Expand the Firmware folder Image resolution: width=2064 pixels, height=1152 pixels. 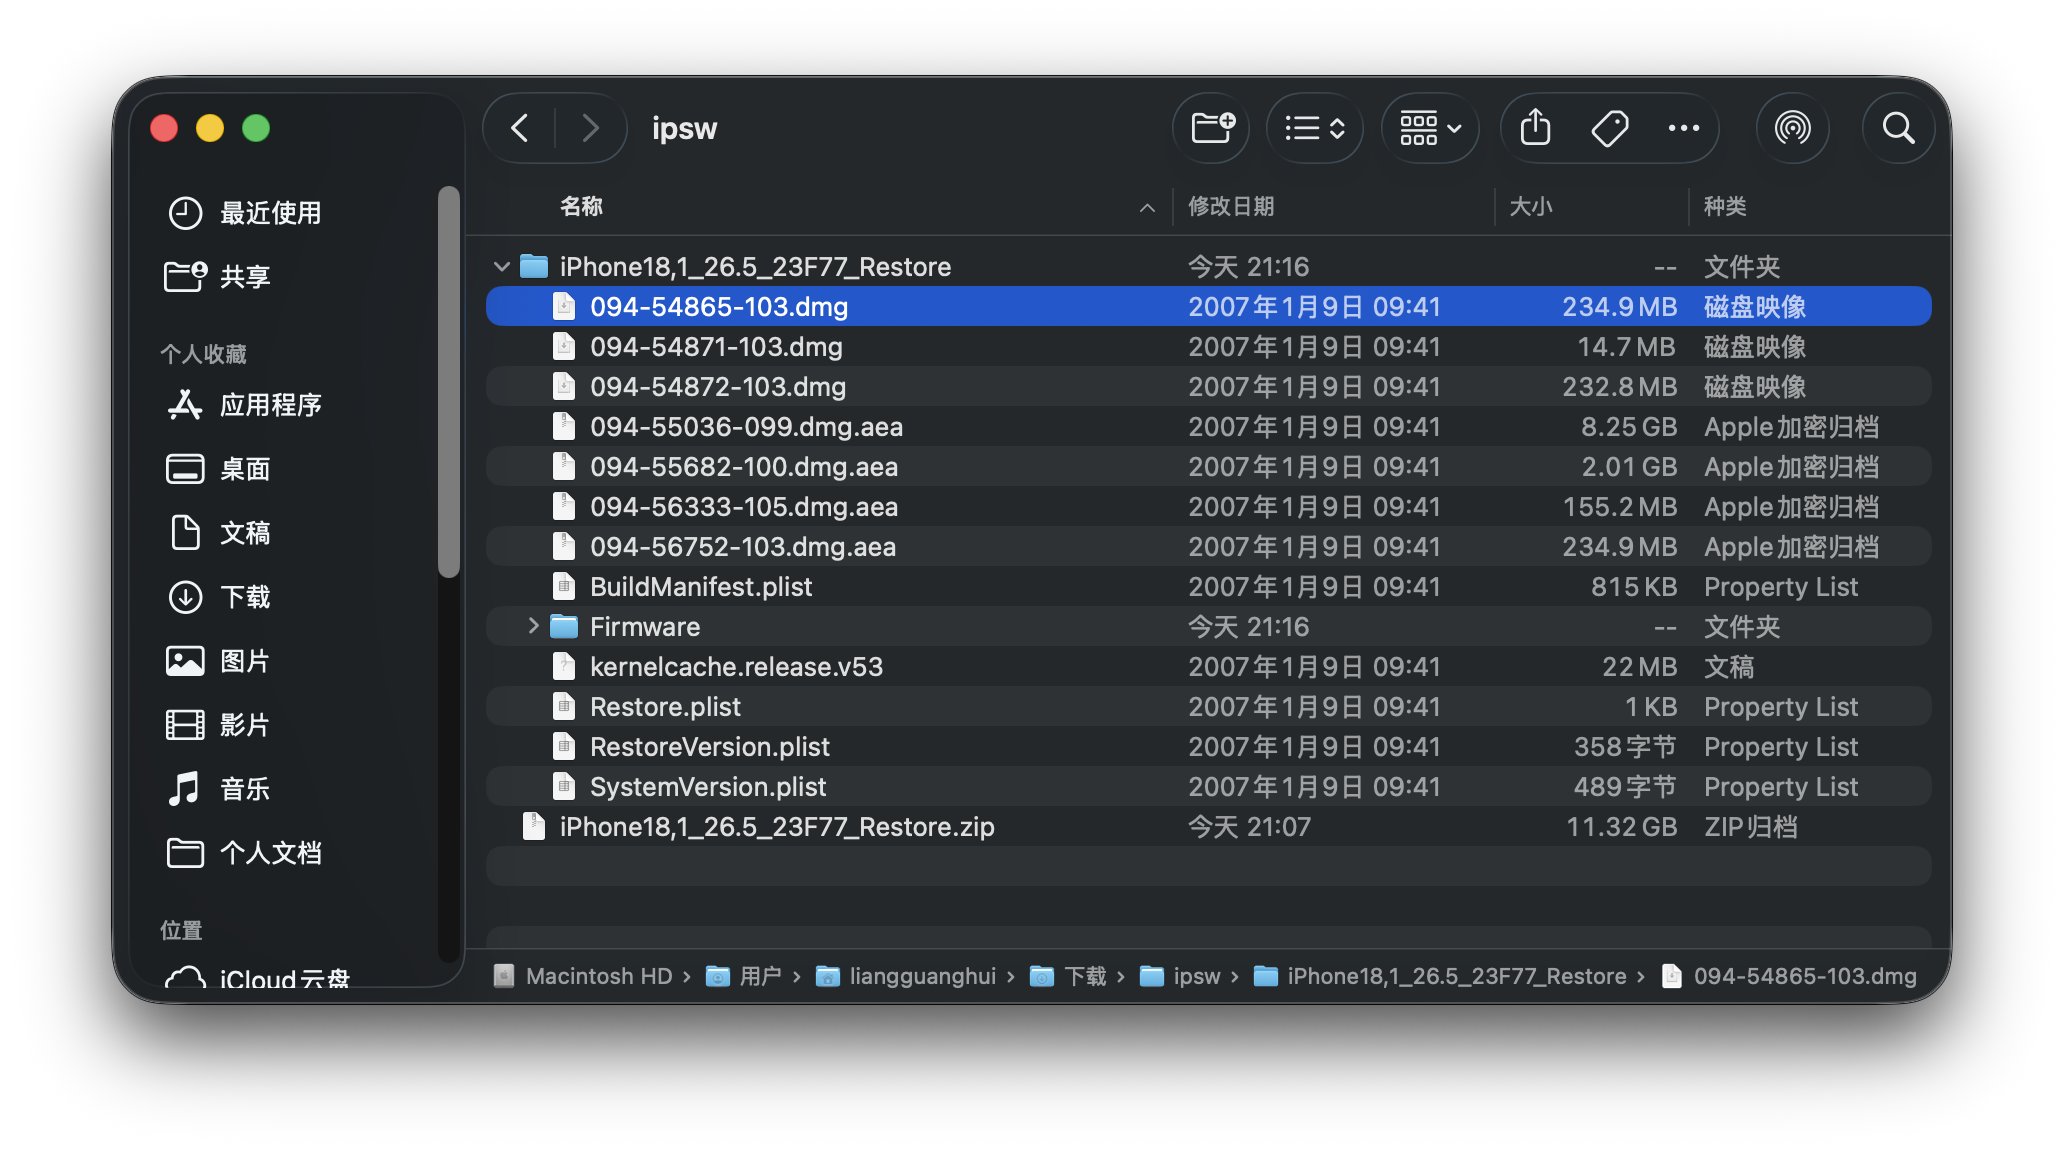pos(533,627)
